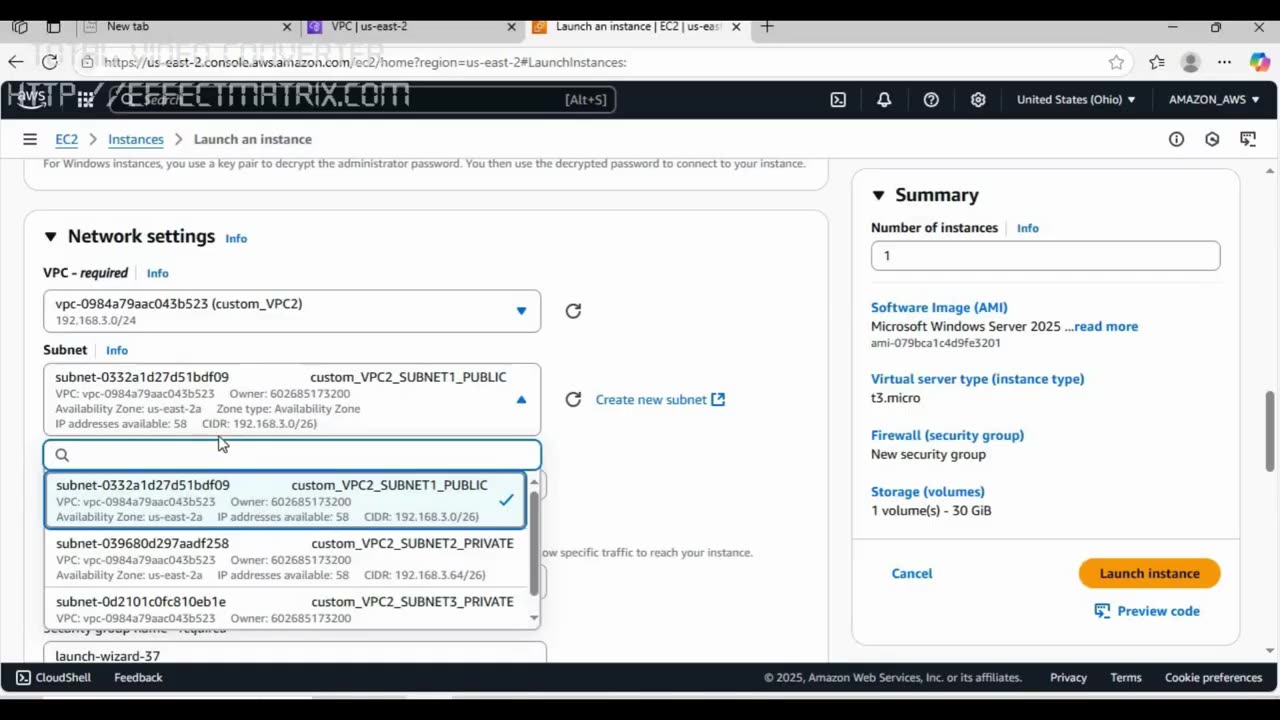The width and height of the screenshot is (1280, 720).
Task: Click the Launch instance button
Action: [1150, 573]
